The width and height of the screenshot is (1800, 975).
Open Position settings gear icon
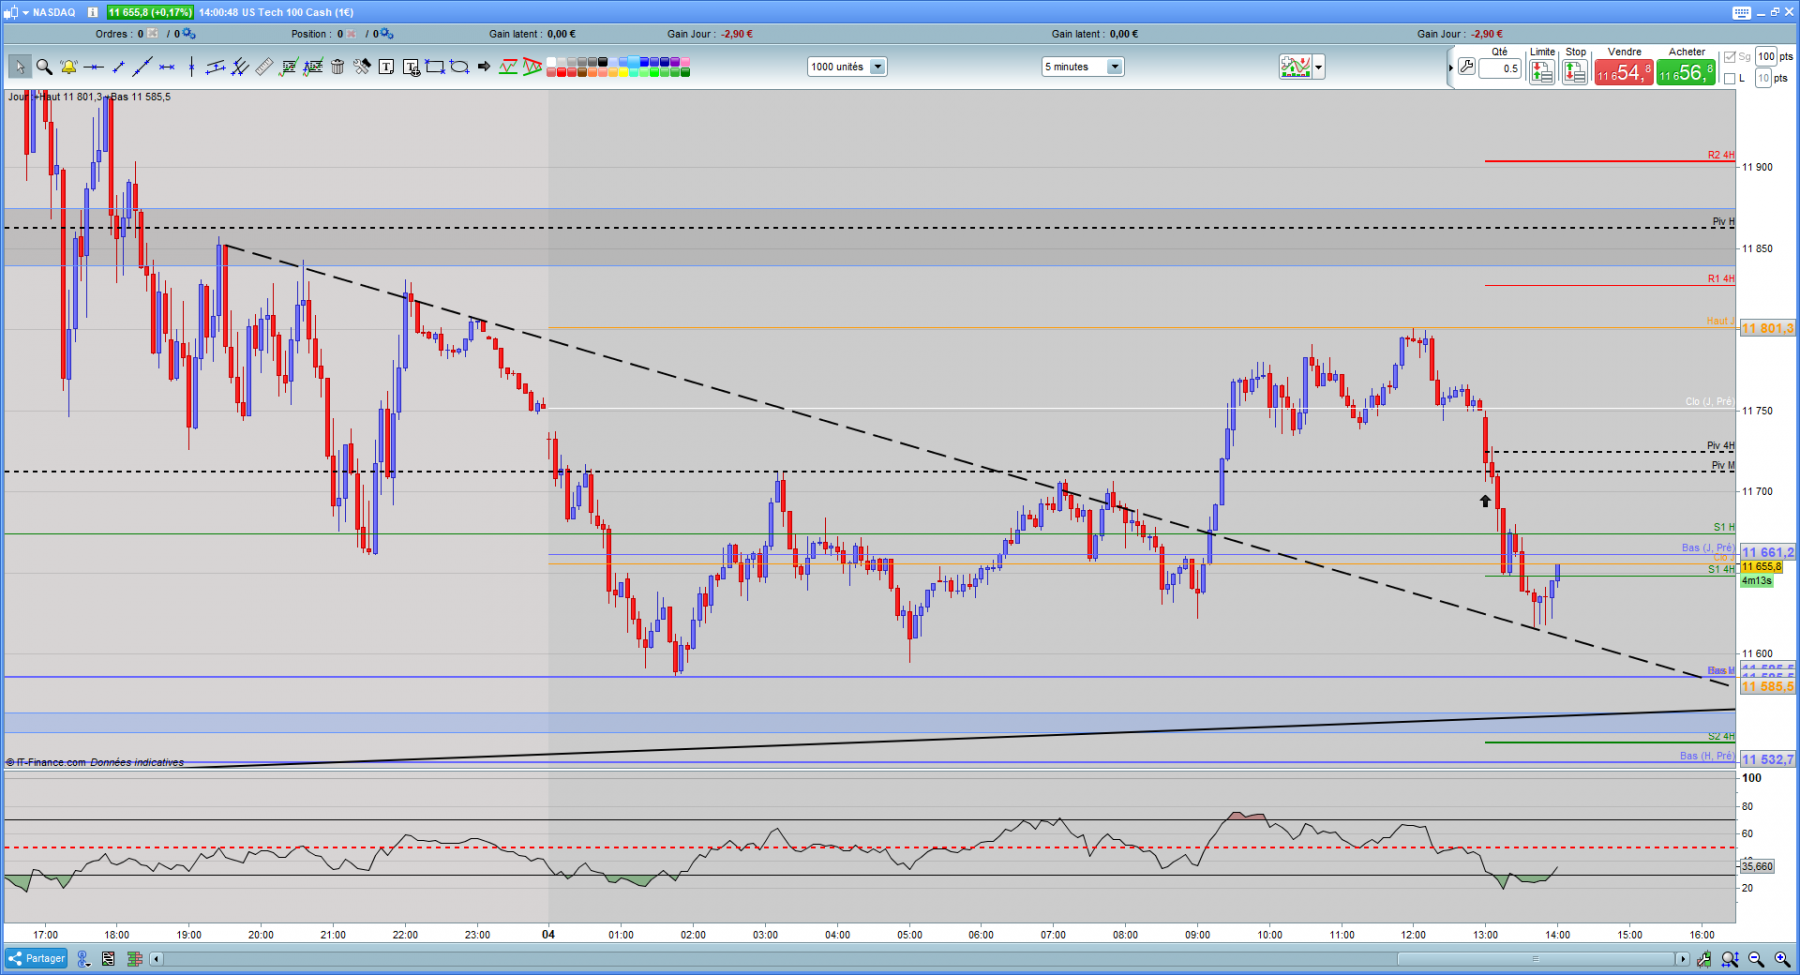coord(387,34)
